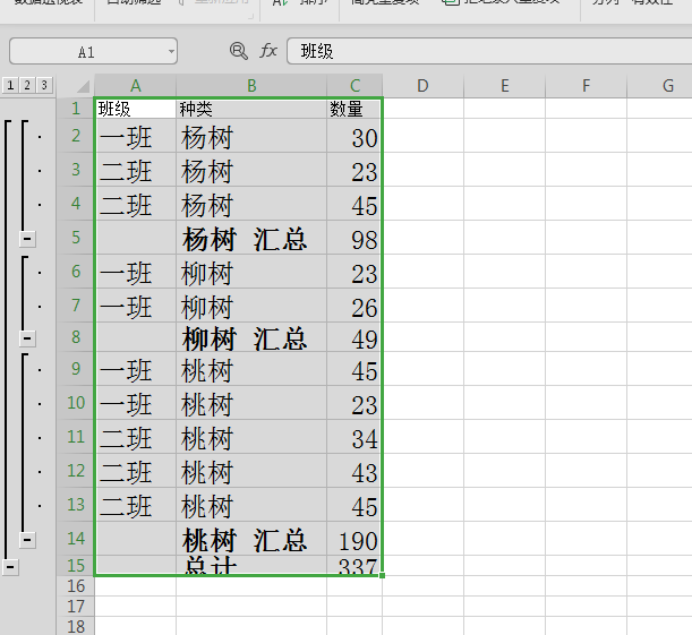Click cell B9 containing 桃树

click(x=252, y=369)
